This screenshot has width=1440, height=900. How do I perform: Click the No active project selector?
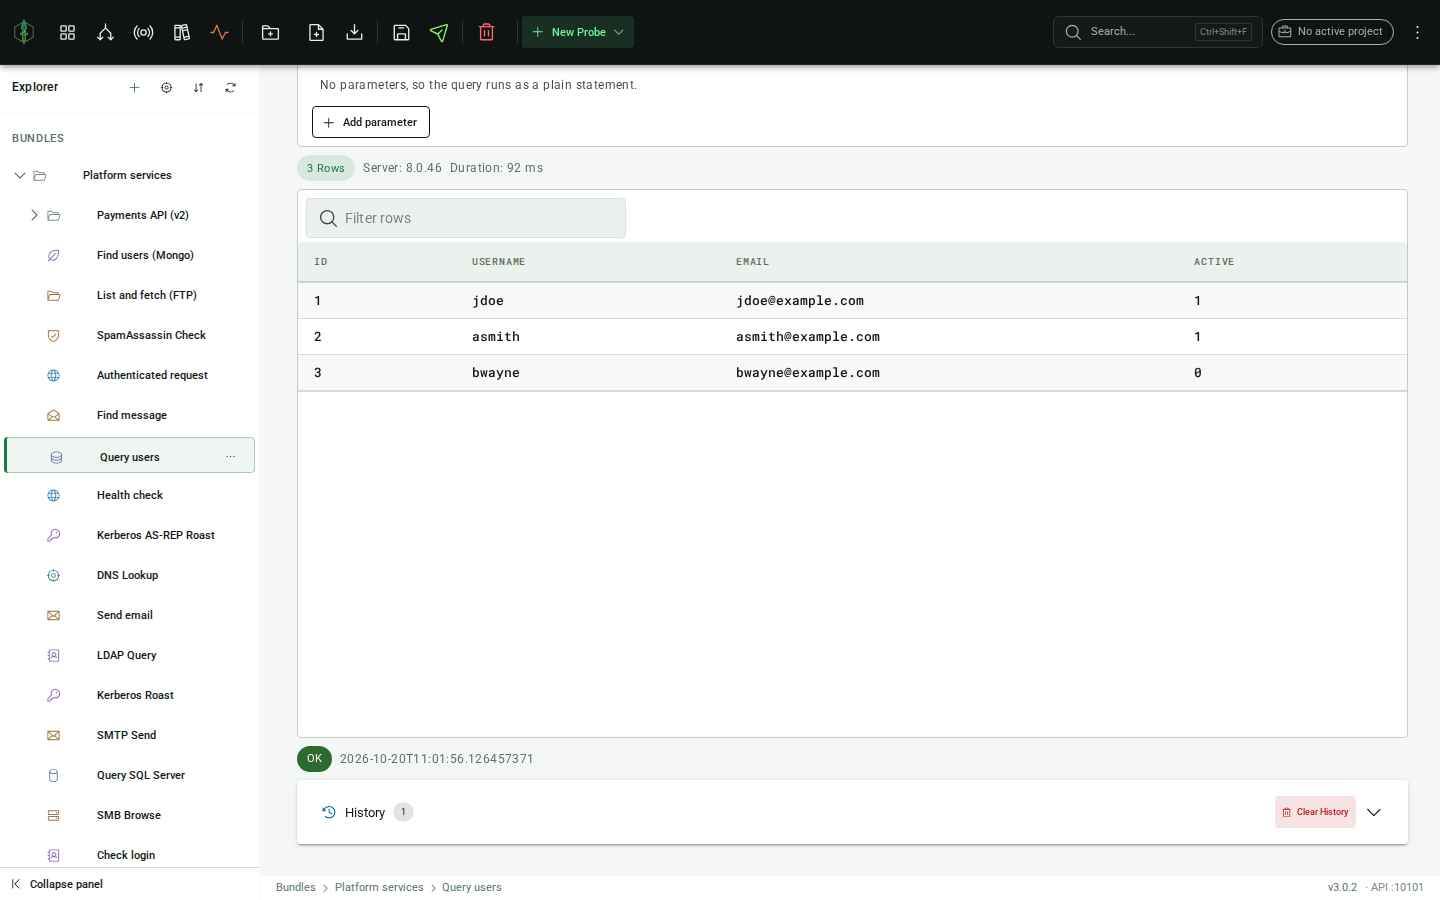tap(1332, 32)
